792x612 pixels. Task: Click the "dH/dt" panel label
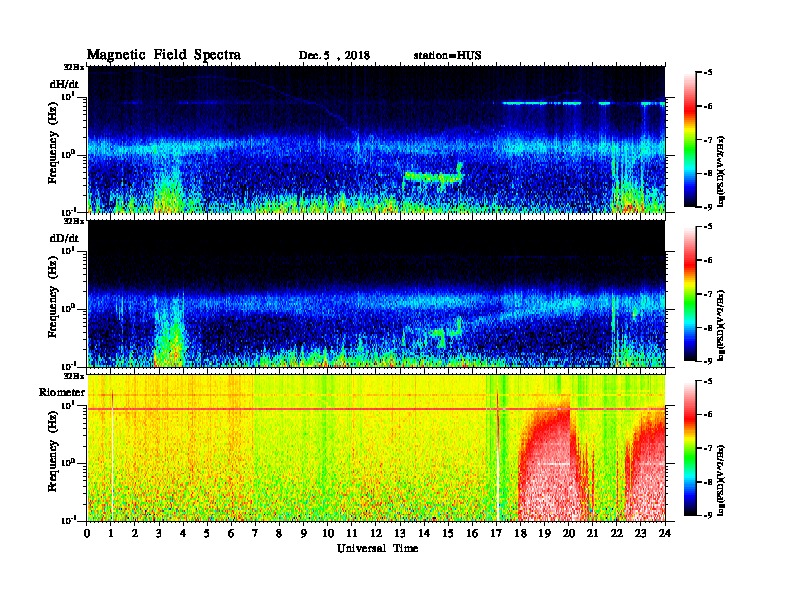(64, 84)
